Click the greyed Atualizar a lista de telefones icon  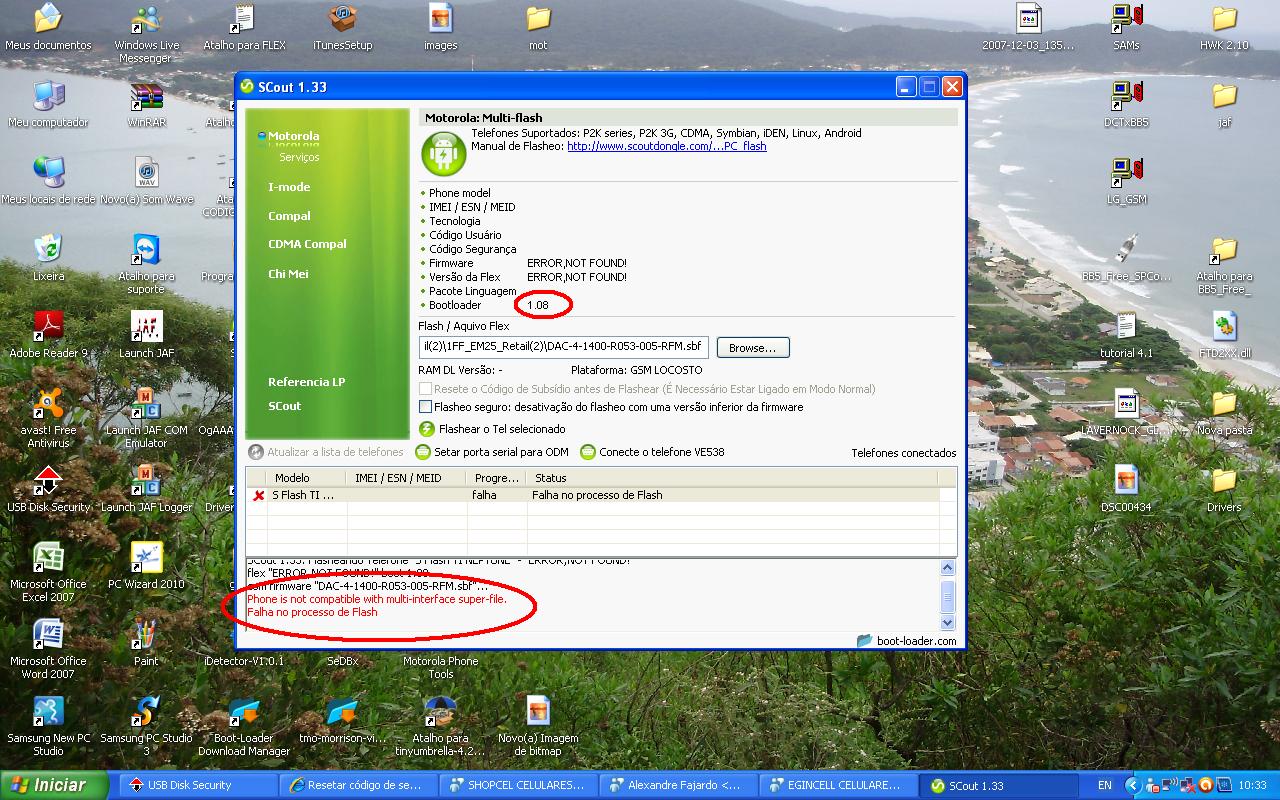point(256,452)
